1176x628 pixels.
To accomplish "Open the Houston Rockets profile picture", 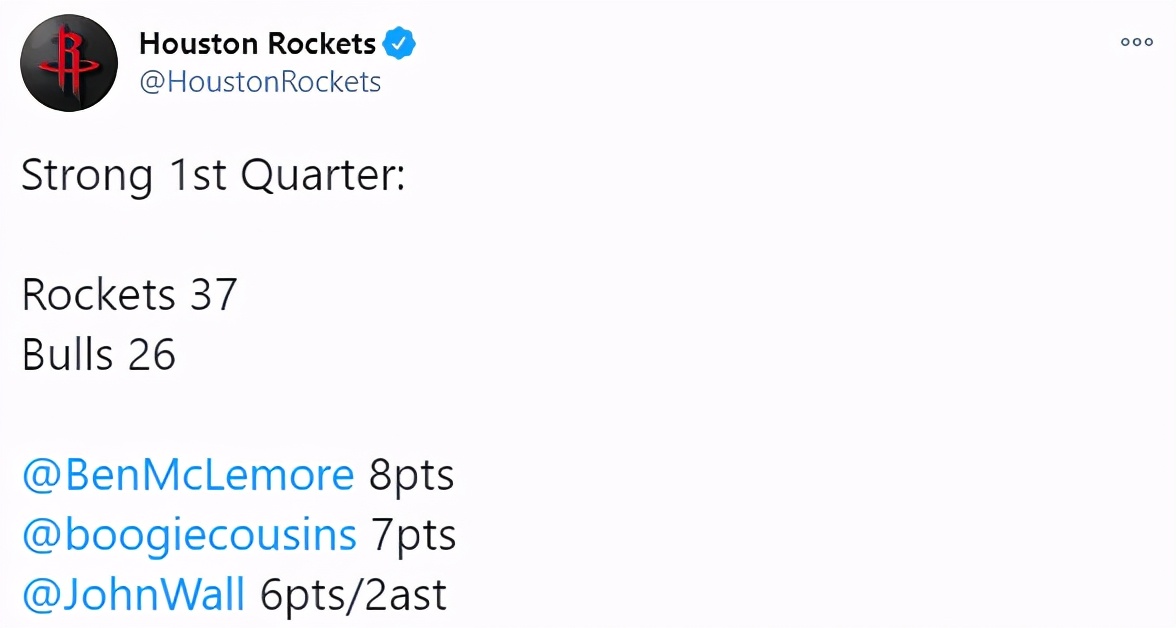I will (69, 63).
